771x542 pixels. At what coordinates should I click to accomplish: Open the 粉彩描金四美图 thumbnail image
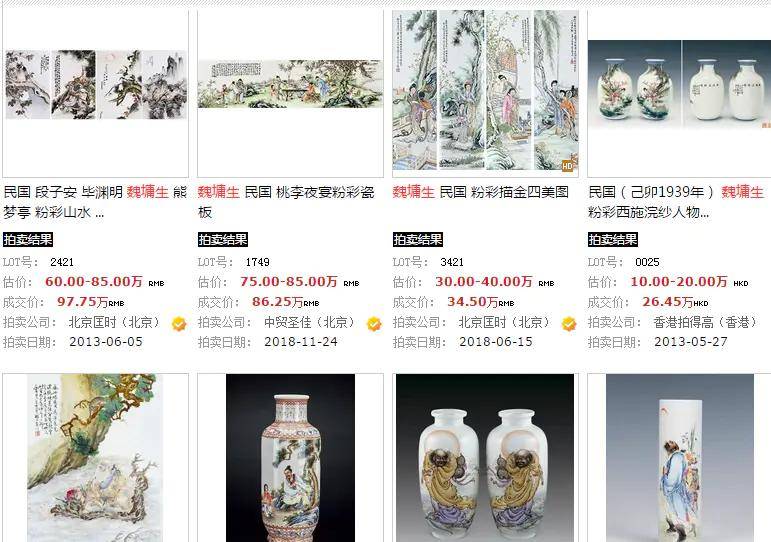tap(485, 90)
